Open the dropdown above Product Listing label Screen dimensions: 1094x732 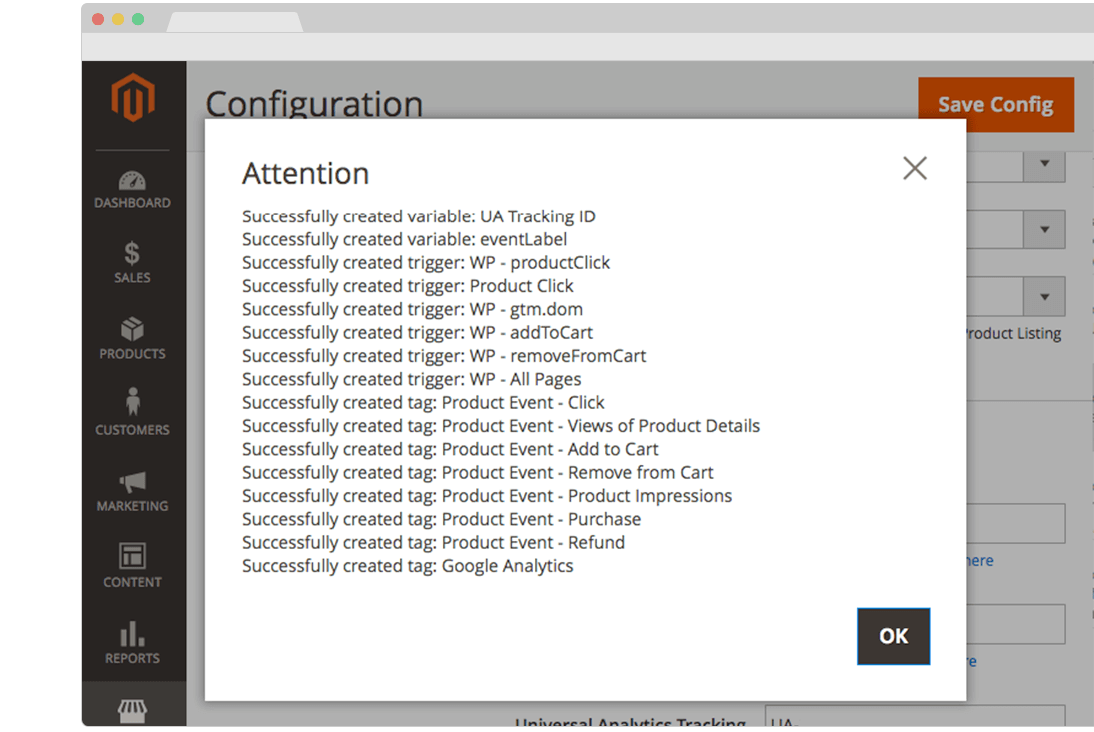click(1045, 296)
